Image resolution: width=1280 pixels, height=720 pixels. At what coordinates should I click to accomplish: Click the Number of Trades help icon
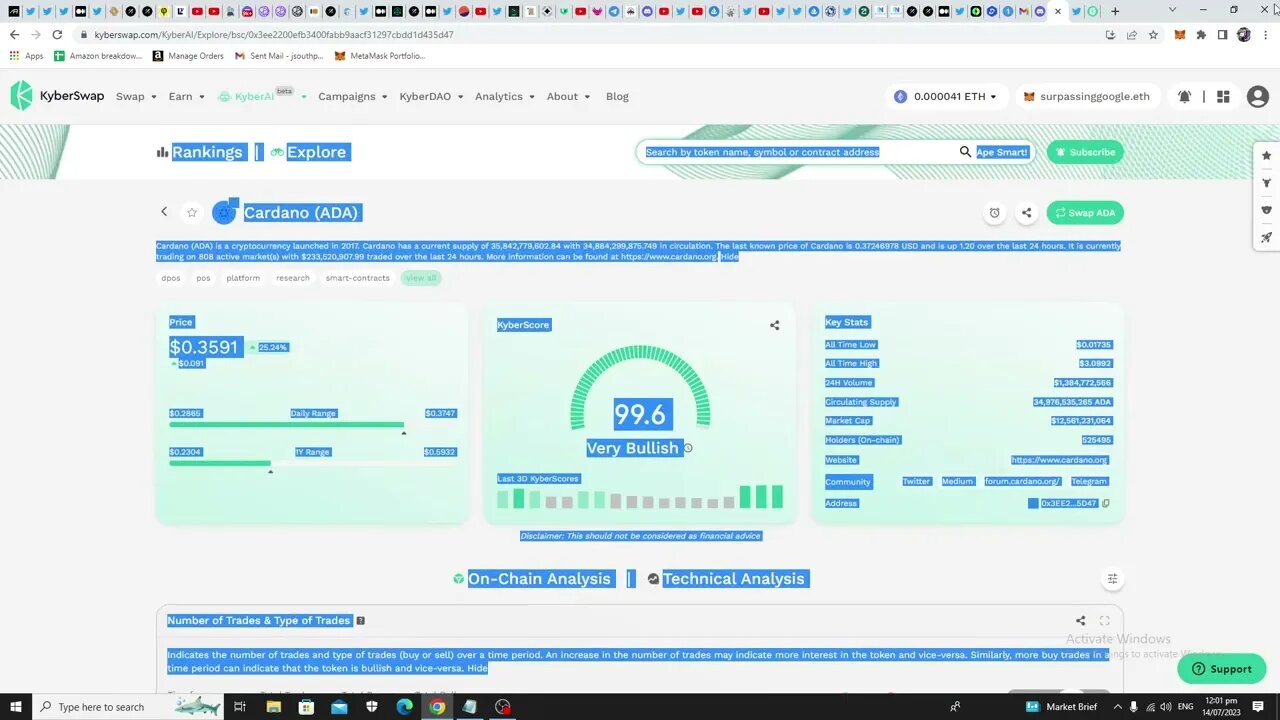coord(361,621)
